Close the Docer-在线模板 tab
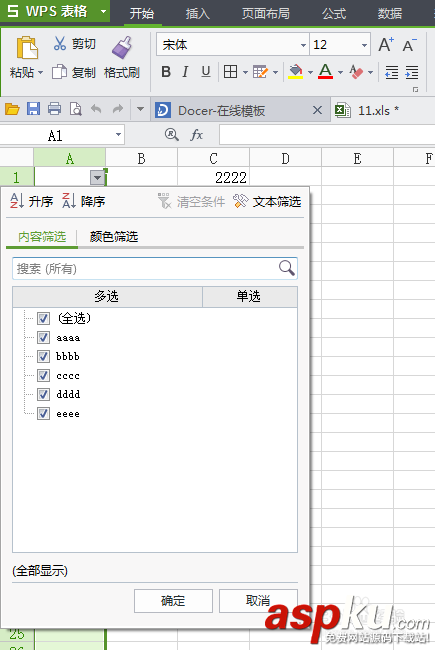435x650 pixels. pos(317,110)
